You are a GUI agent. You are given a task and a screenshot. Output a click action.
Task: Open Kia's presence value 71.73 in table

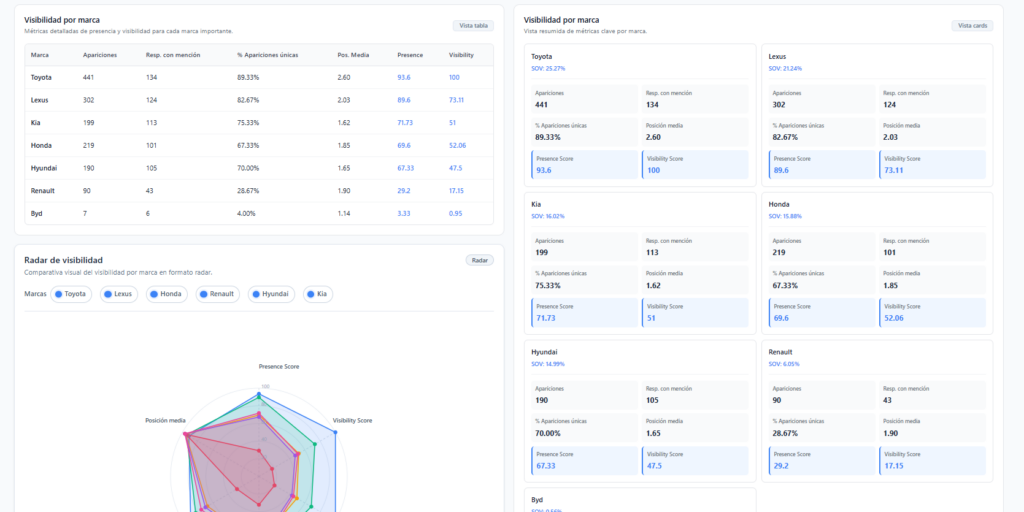(x=405, y=122)
